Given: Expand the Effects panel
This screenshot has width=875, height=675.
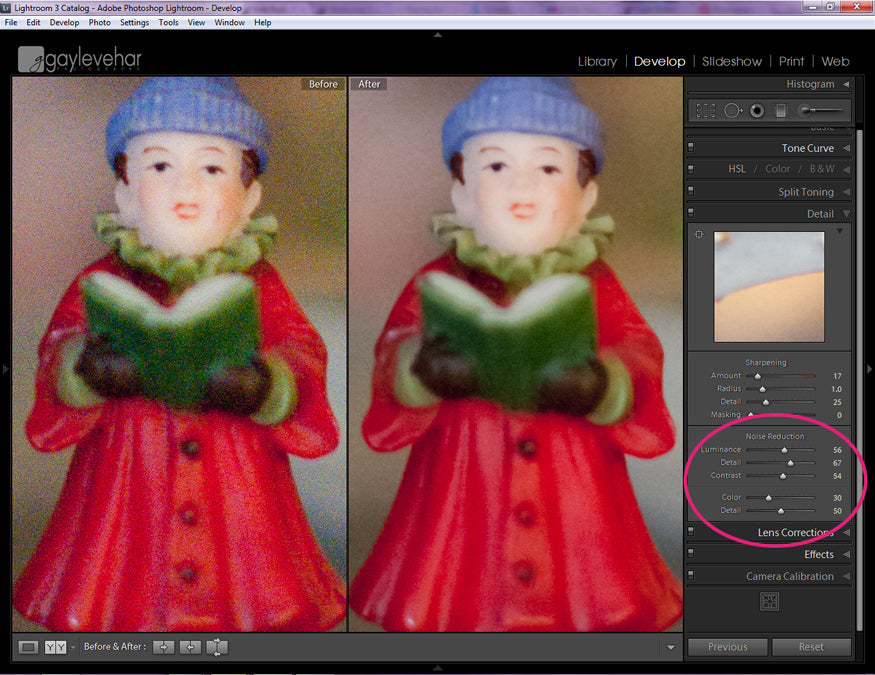Looking at the screenshot, I should click(x=846, y=555).
